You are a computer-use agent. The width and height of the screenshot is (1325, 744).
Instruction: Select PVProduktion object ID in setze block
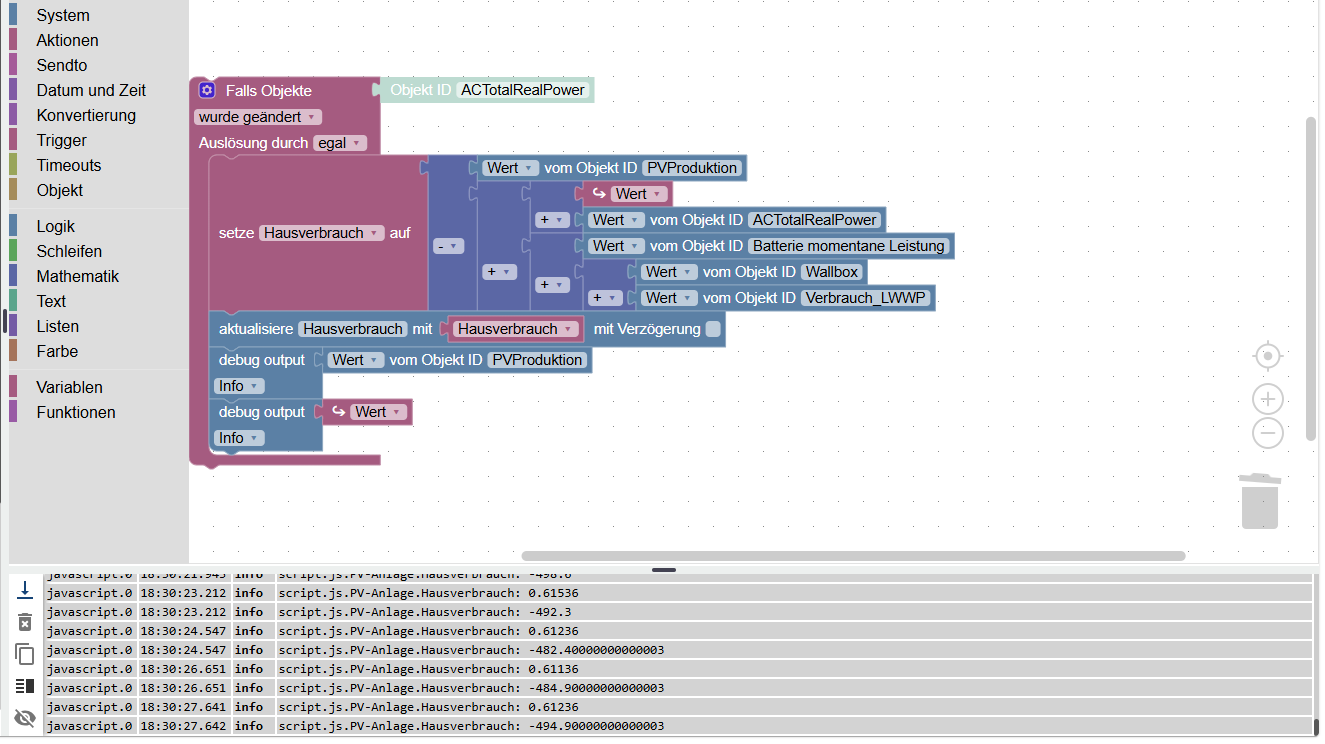[693, 168]
